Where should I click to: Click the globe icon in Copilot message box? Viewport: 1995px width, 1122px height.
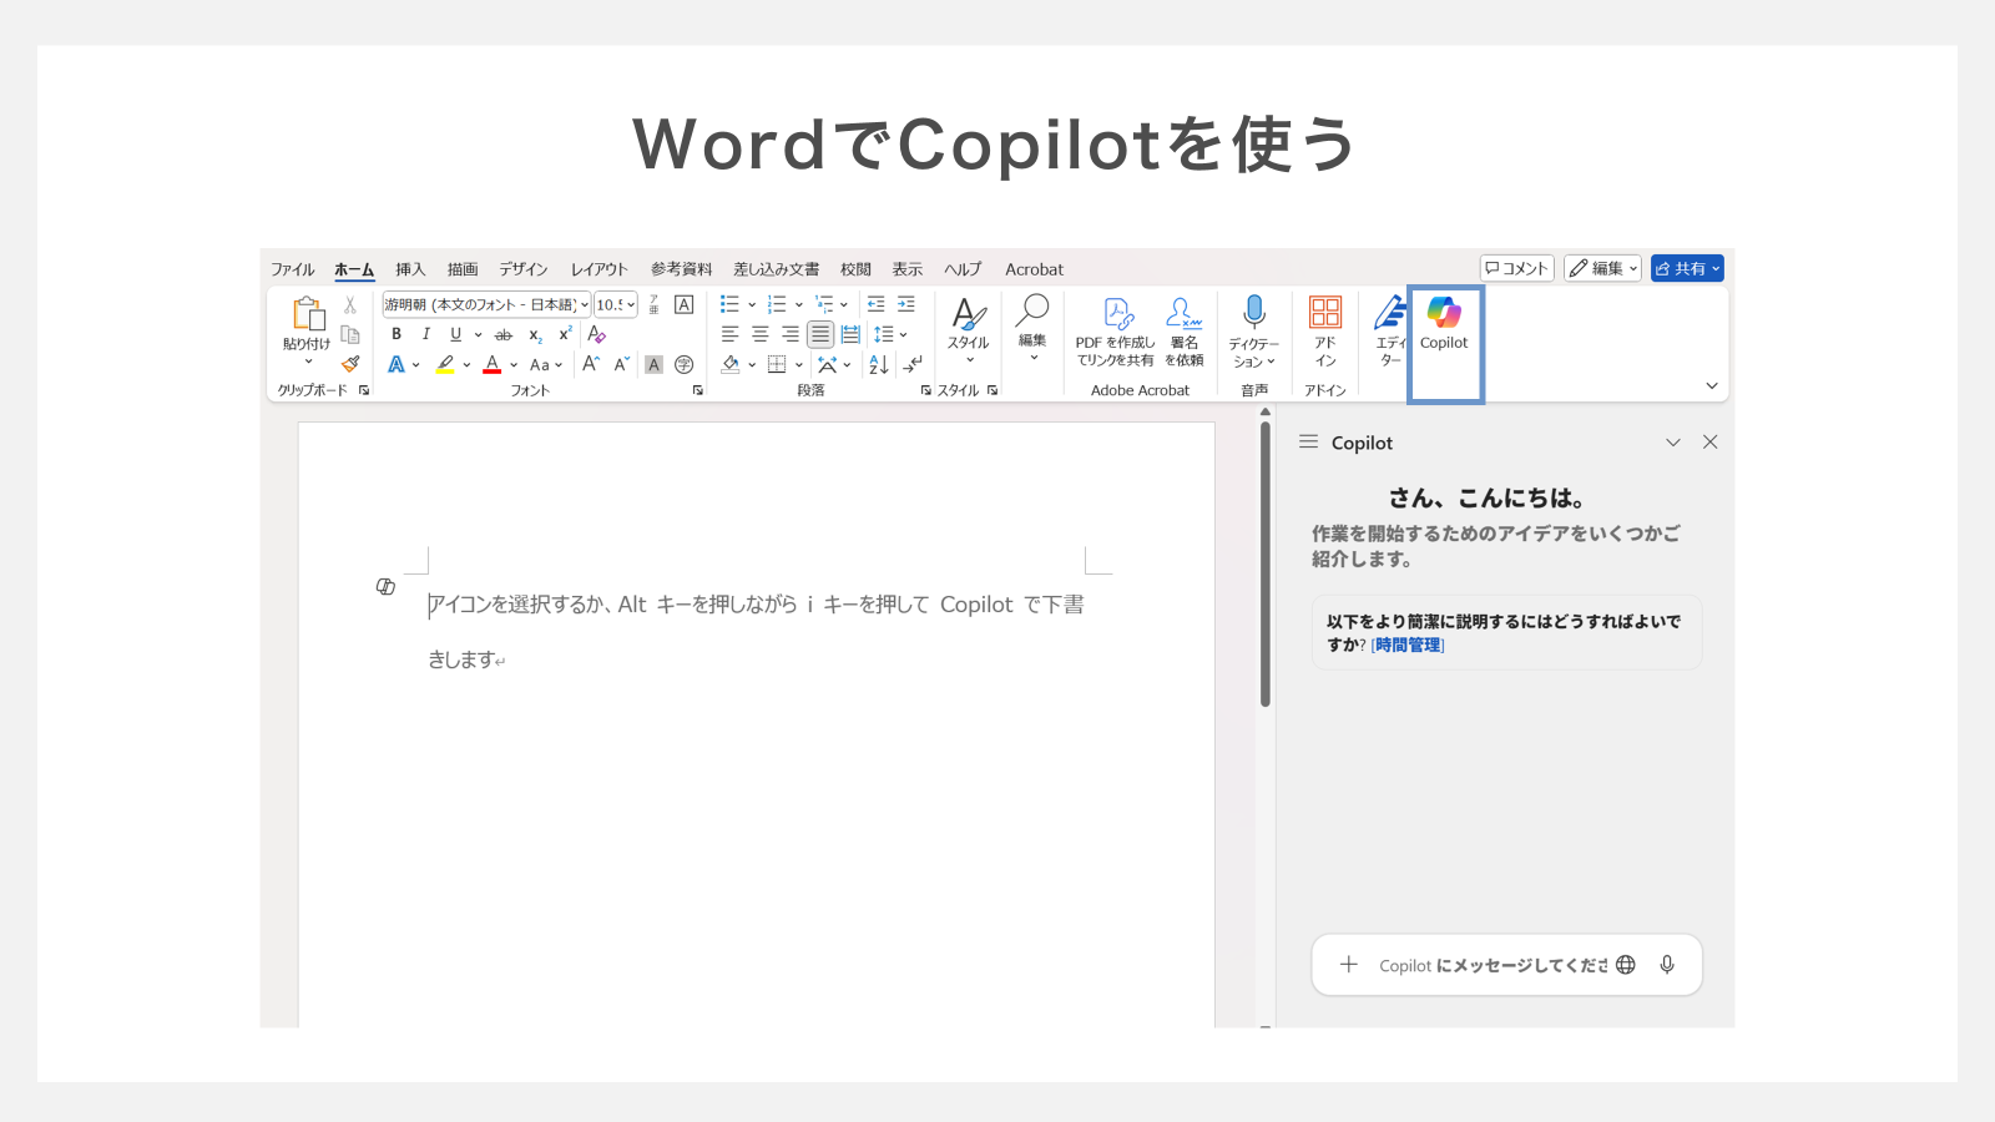click(x=1626, y=965)
